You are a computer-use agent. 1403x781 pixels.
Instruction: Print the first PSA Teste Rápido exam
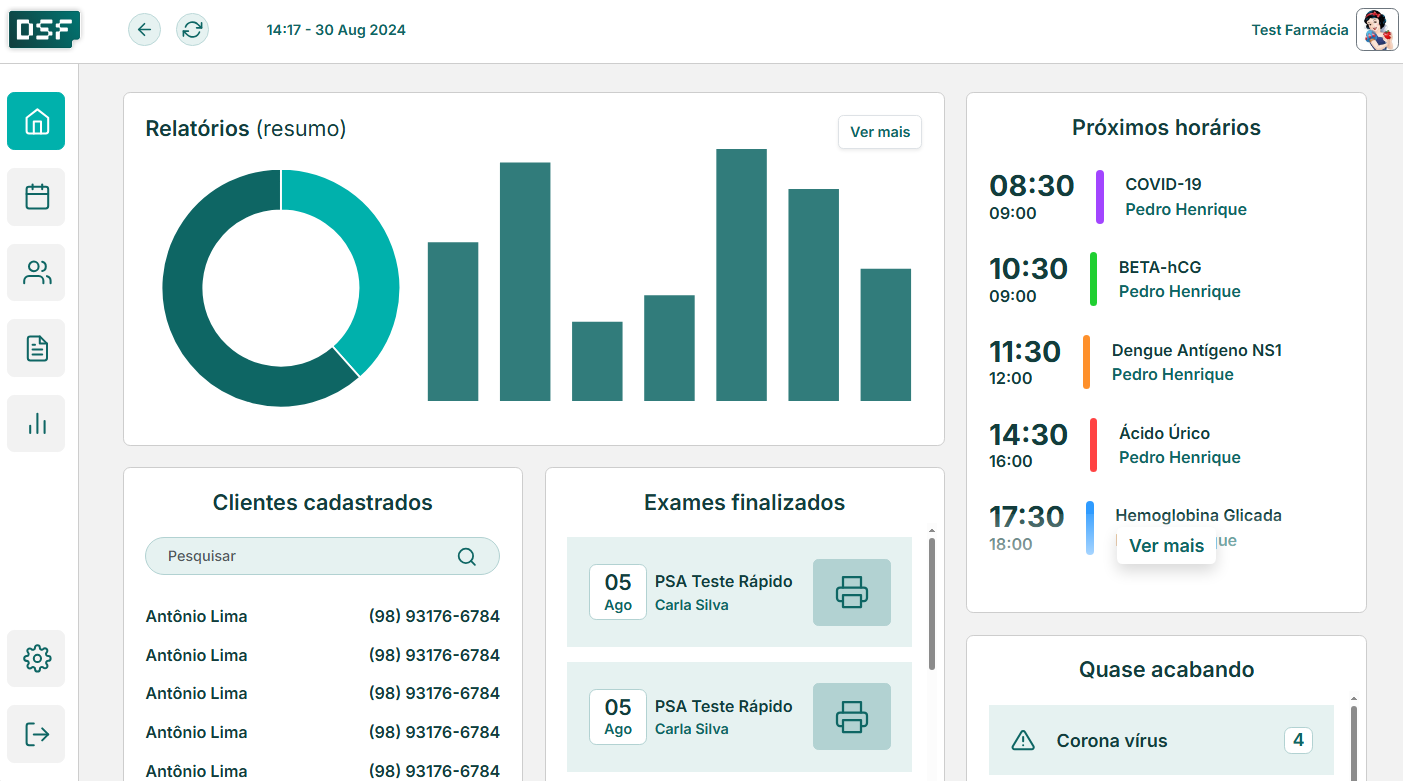click(x=851, y=592)
